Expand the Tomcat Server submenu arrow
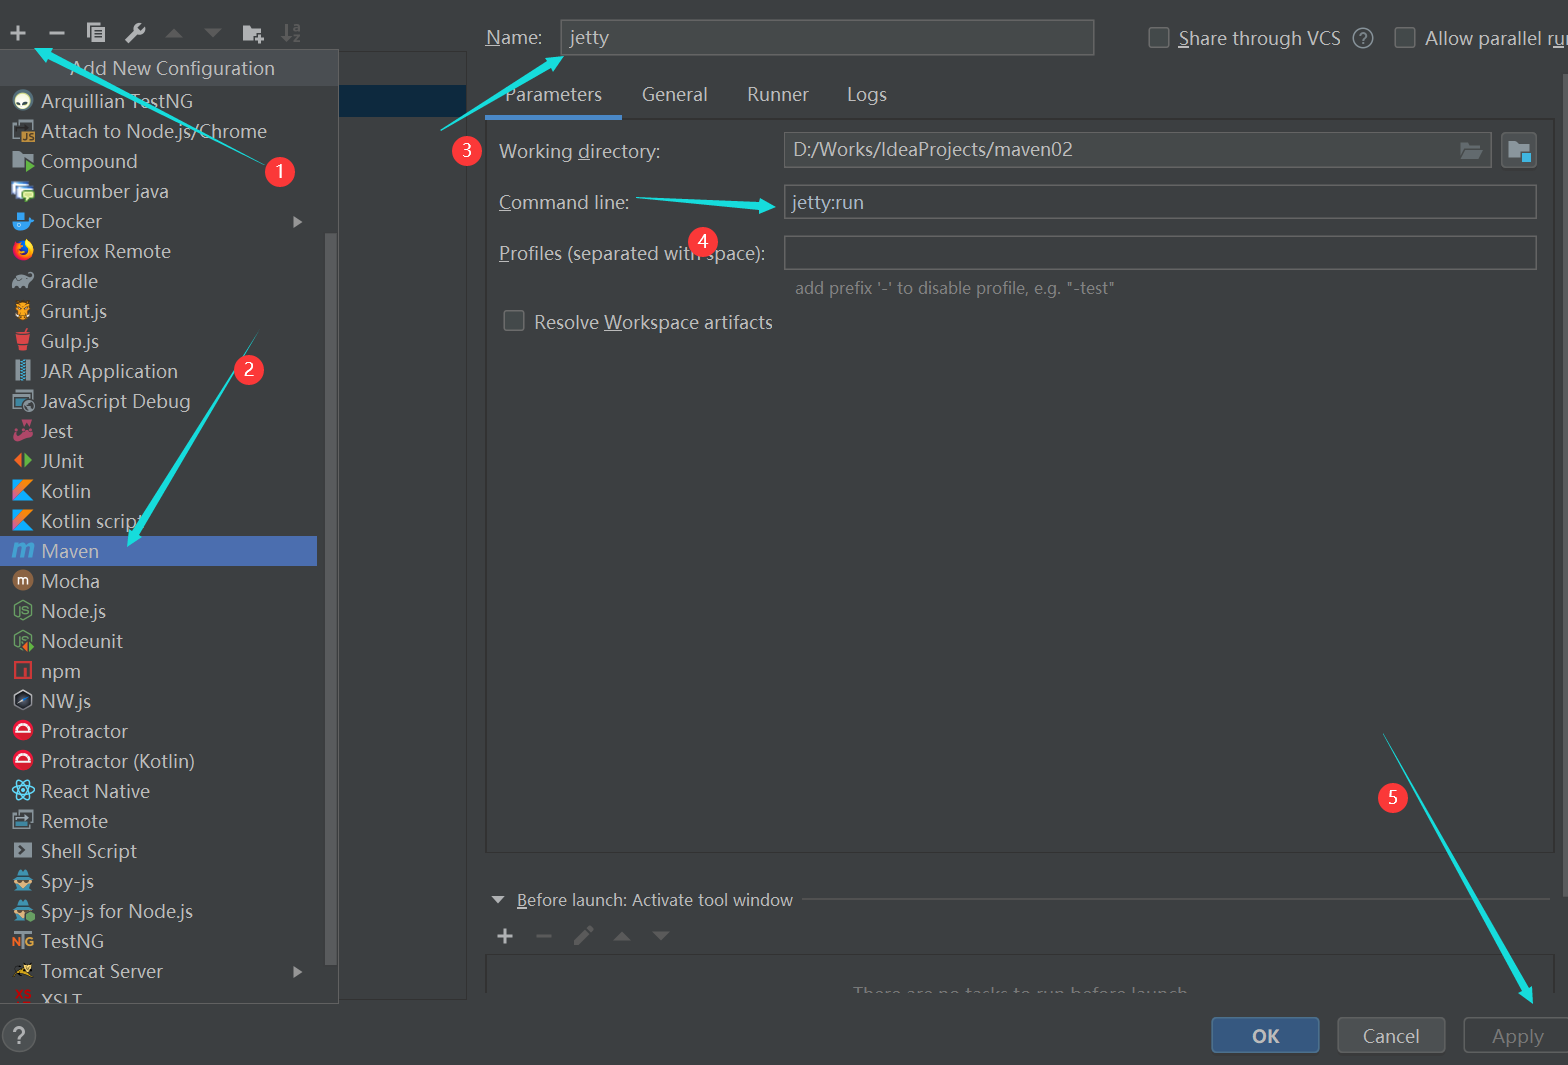1568x1065 pixels. [297, 971]
